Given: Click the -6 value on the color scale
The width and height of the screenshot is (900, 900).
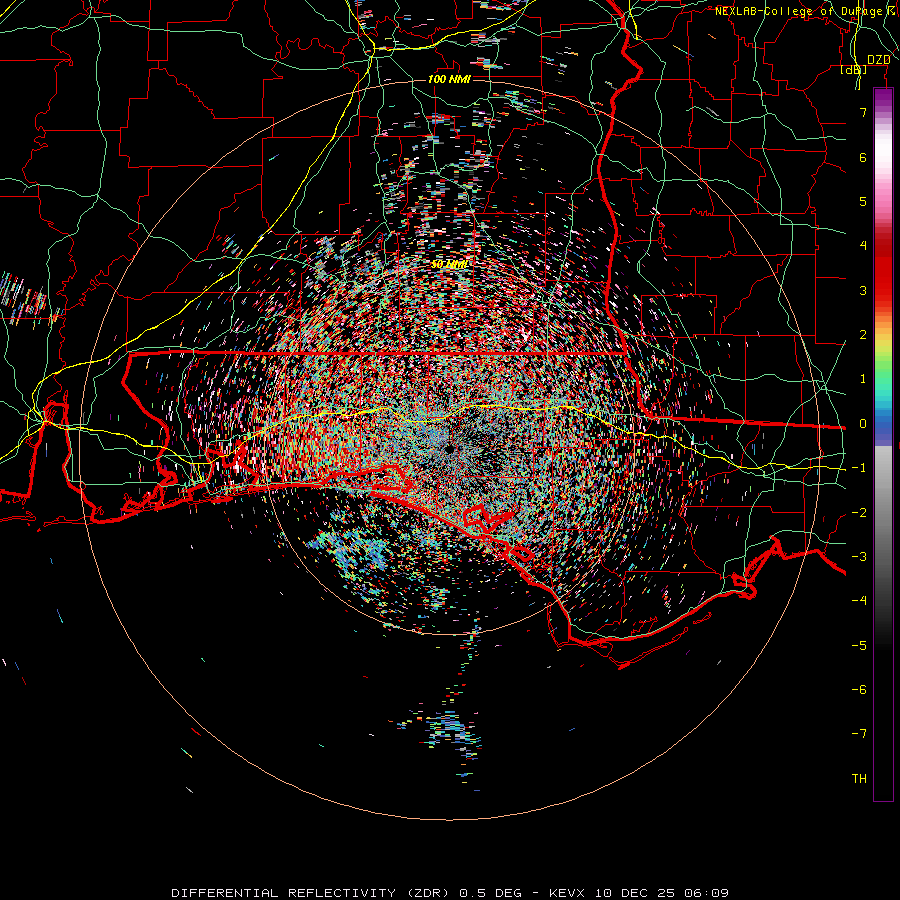Looking at the screenshot, I should (859, 690).
